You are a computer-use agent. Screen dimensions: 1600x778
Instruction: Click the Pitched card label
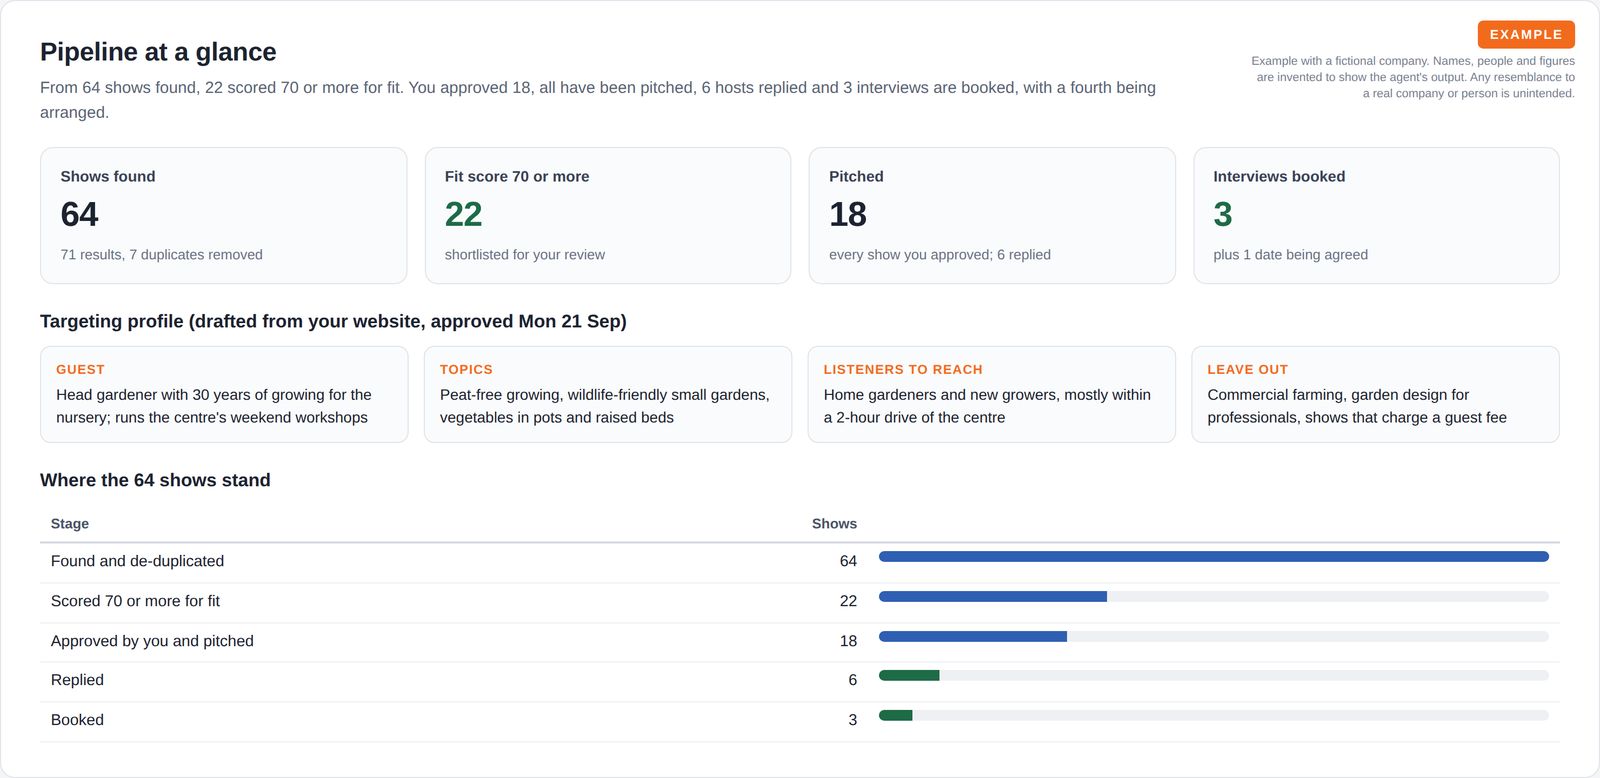tap(856, 176)
